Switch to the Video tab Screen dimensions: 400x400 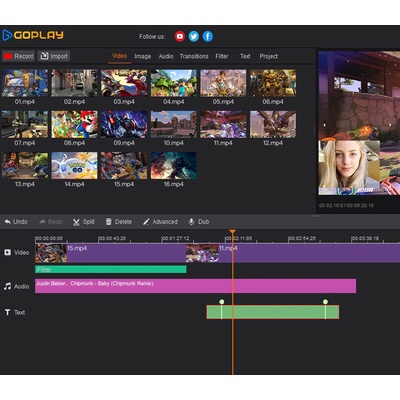[x=119, y=56]
